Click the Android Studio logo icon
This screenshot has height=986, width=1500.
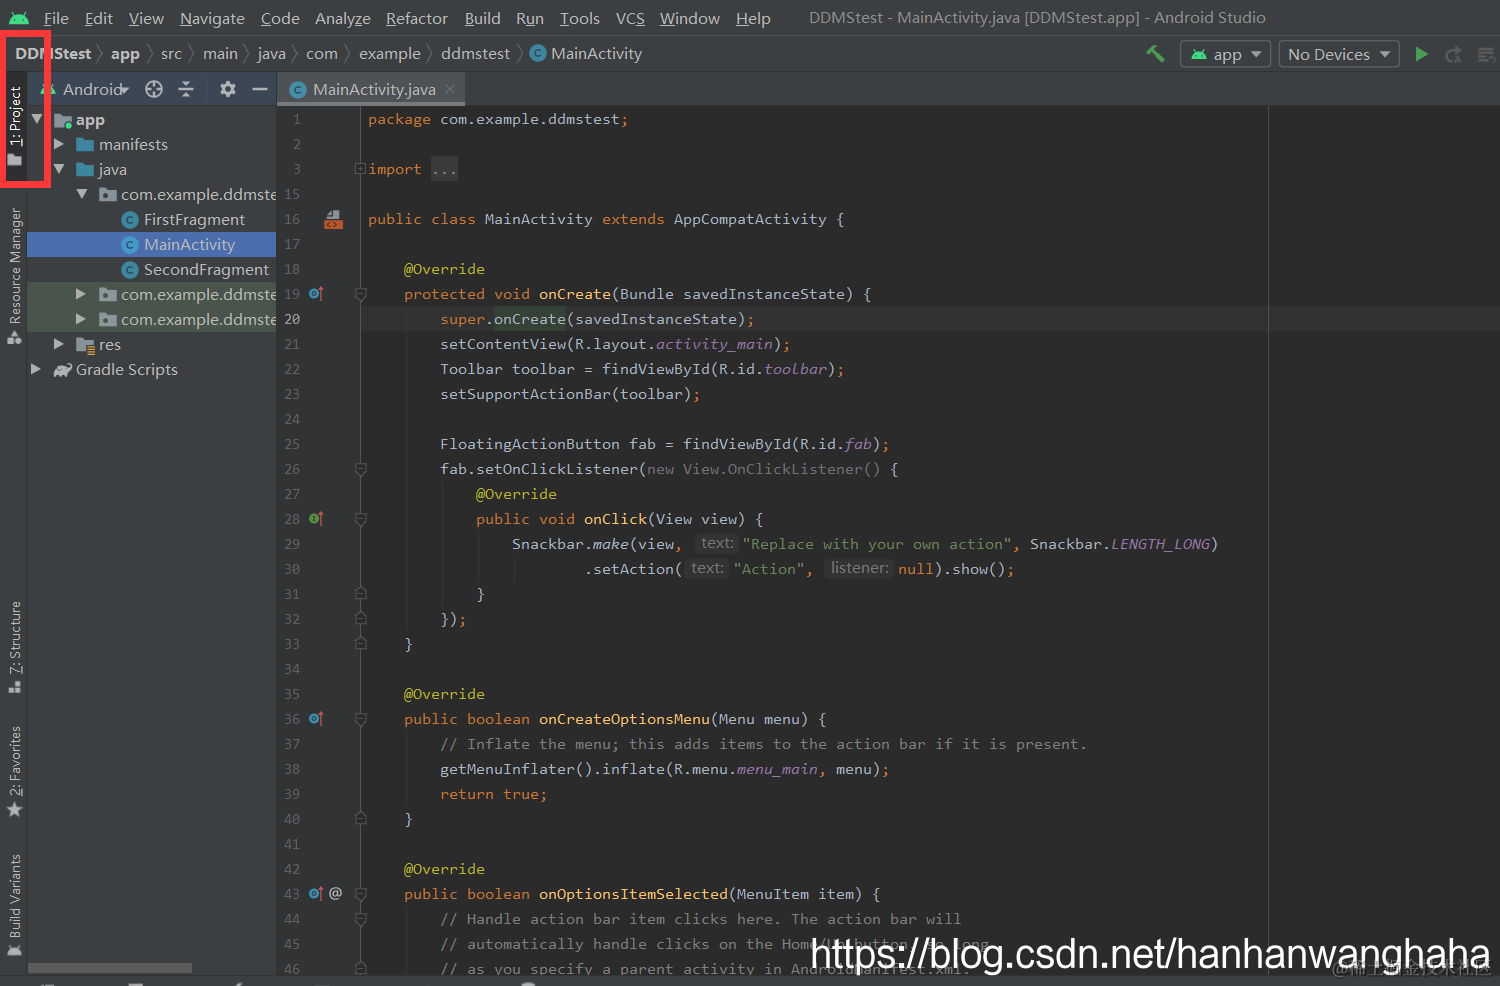click(19, 18)
